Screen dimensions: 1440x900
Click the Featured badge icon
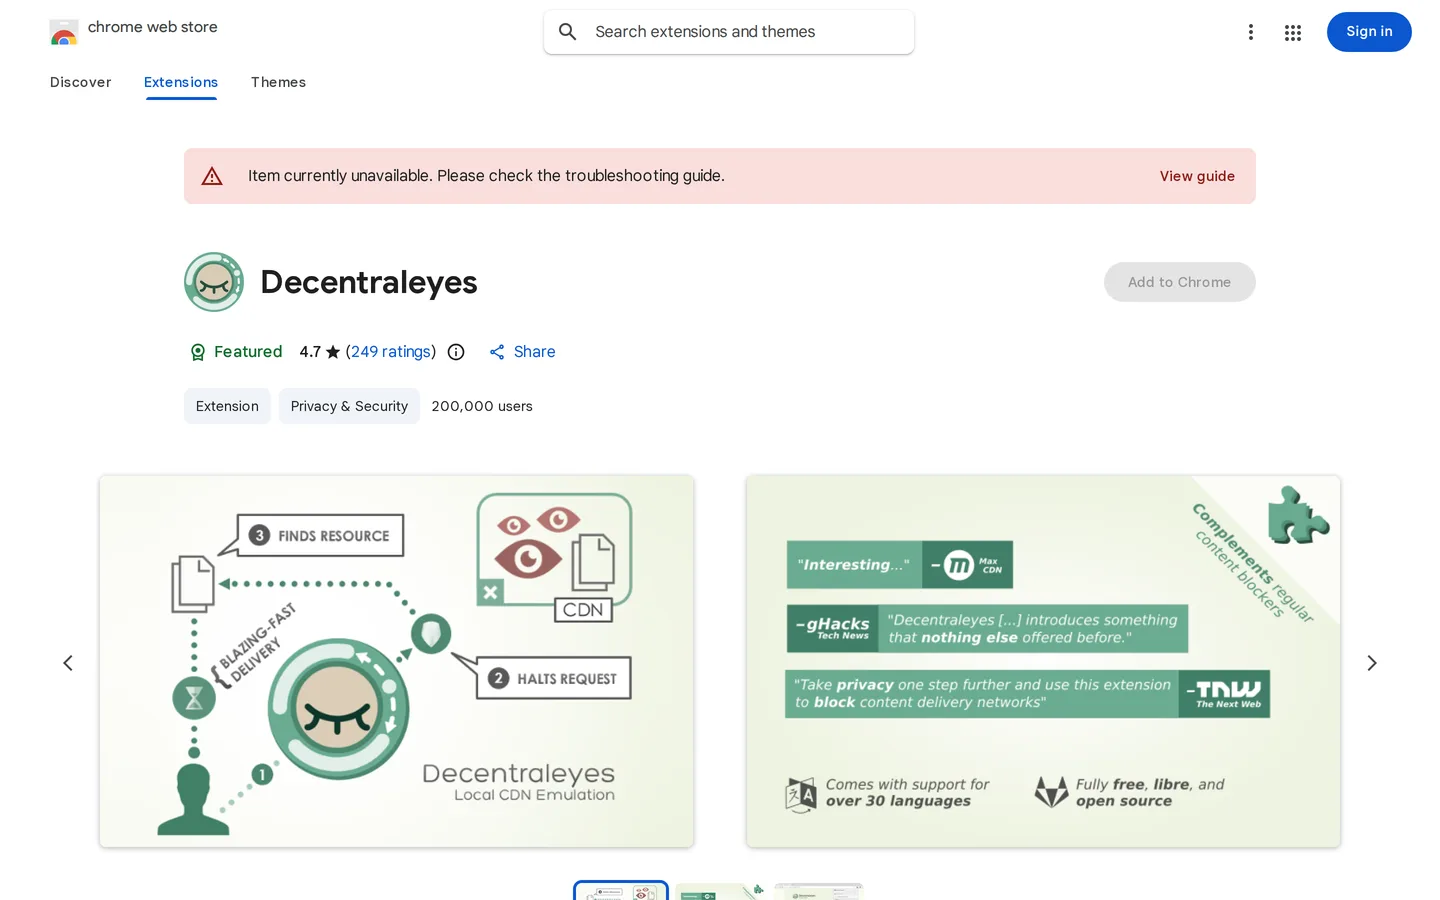point(197,352)
